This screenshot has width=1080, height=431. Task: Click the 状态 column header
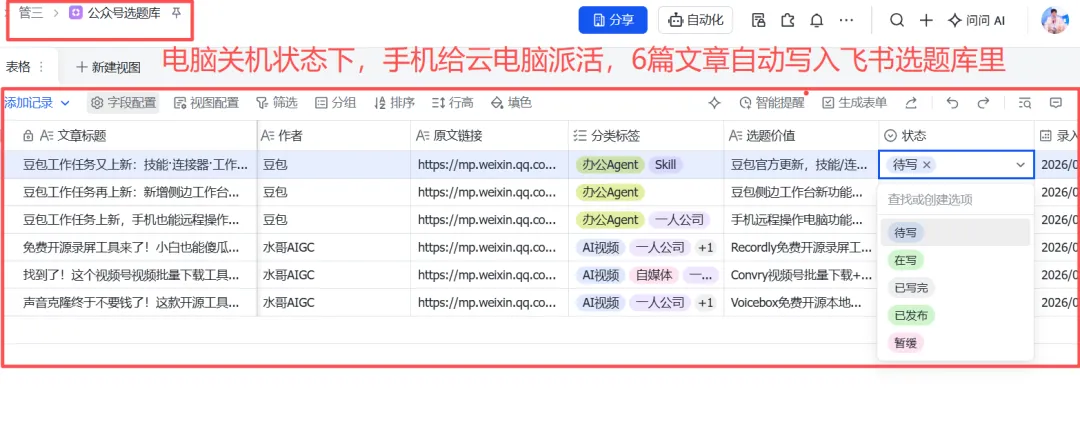(956, 136)
